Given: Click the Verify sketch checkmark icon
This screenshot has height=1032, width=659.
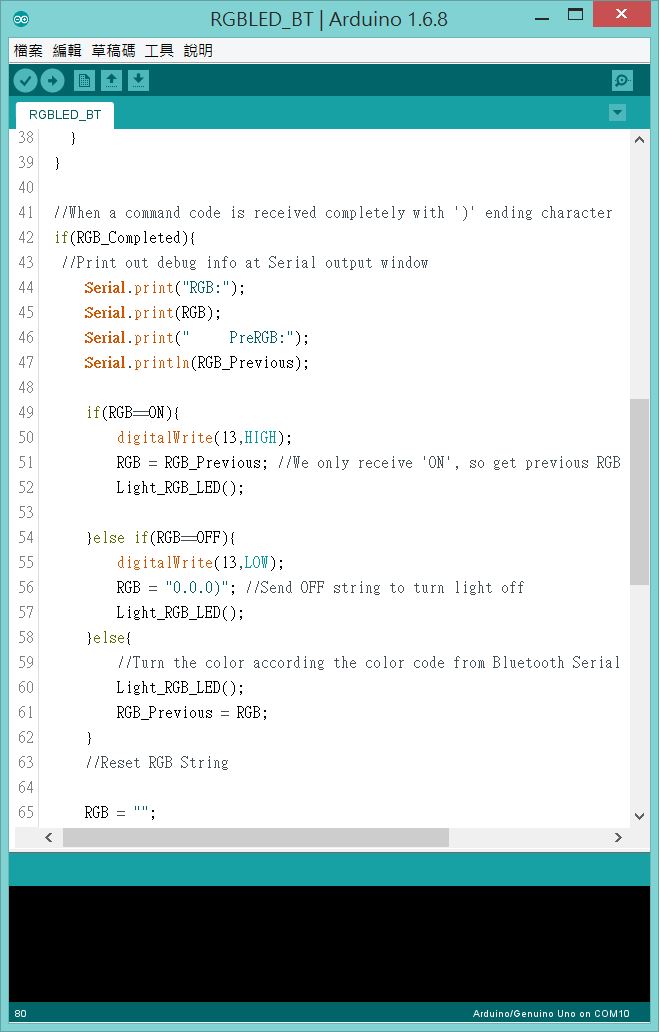Looking at the screenshot, I should click(x=26, y=81).
